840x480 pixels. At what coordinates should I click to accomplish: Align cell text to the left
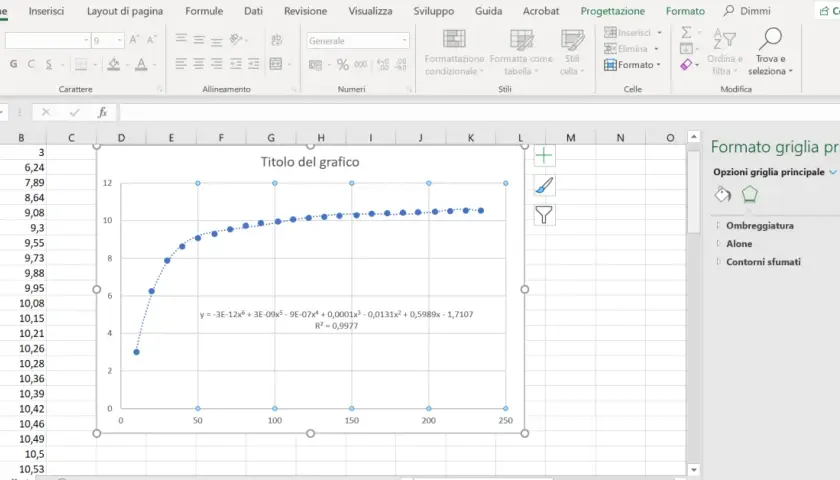tap(181, 64)
